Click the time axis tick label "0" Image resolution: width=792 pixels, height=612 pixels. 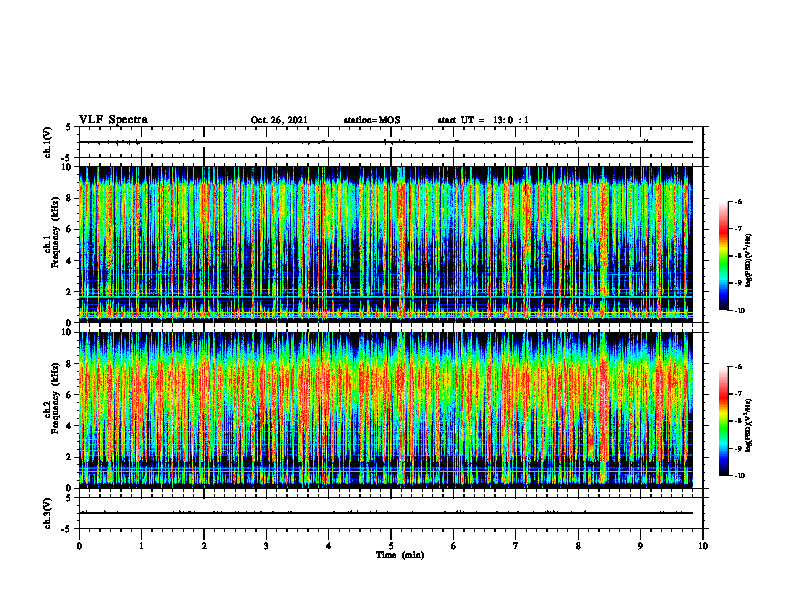click(x=79, y=546)
